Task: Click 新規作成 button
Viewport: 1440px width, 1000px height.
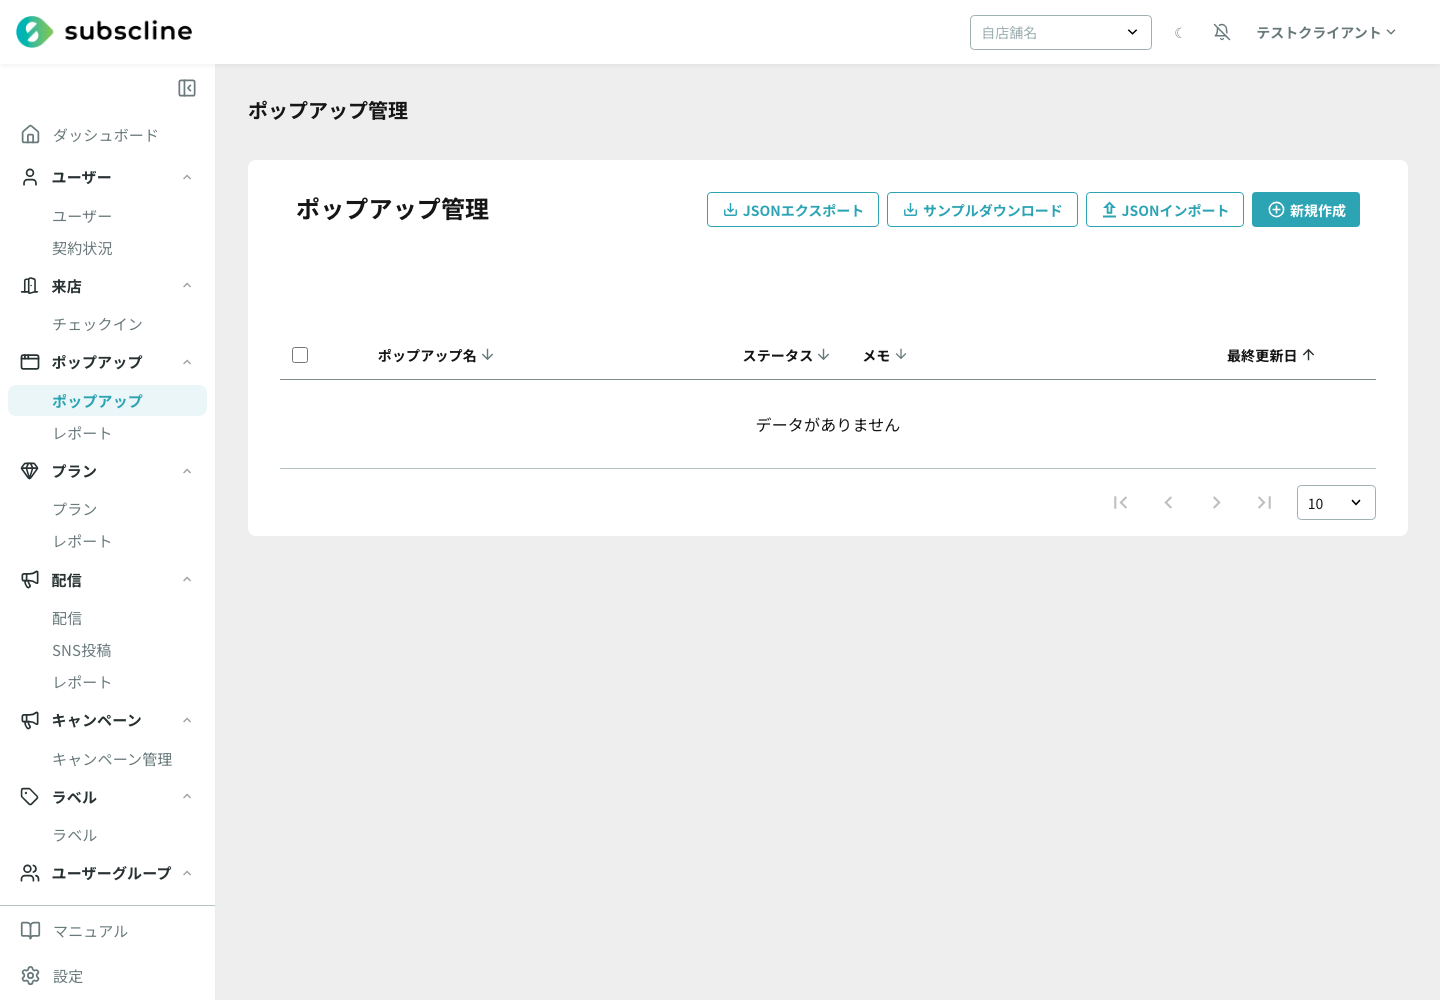Action: pos(1306,210)
